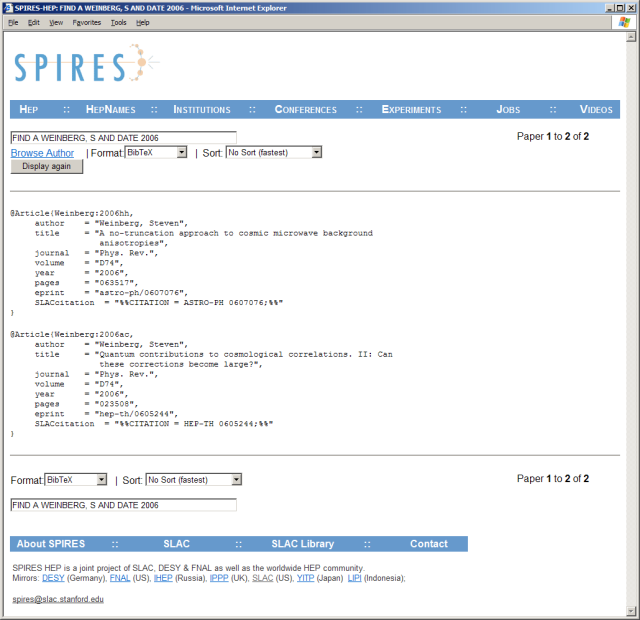The width and height of the screenshot is (640, 620).
Task: Open the Contact footer link
Action: coord(429,544)
